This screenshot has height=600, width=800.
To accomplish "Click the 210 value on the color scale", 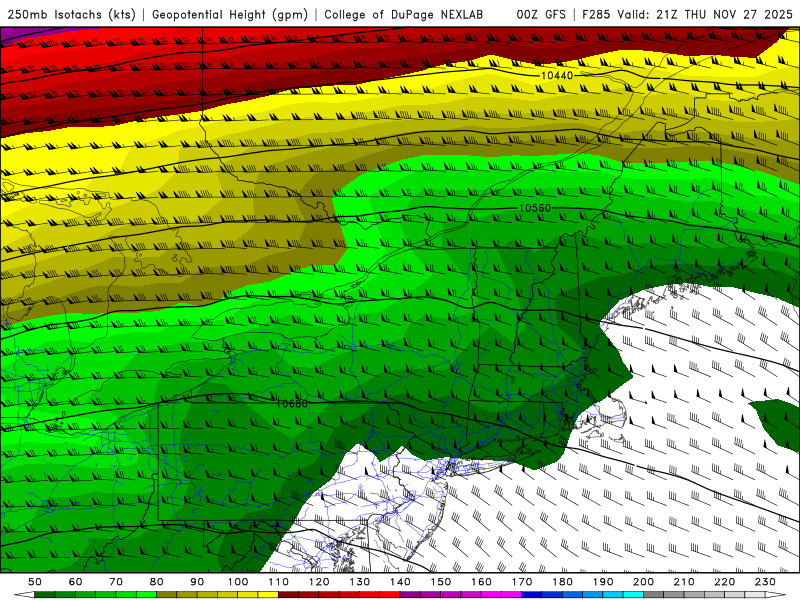I will 684,582.
